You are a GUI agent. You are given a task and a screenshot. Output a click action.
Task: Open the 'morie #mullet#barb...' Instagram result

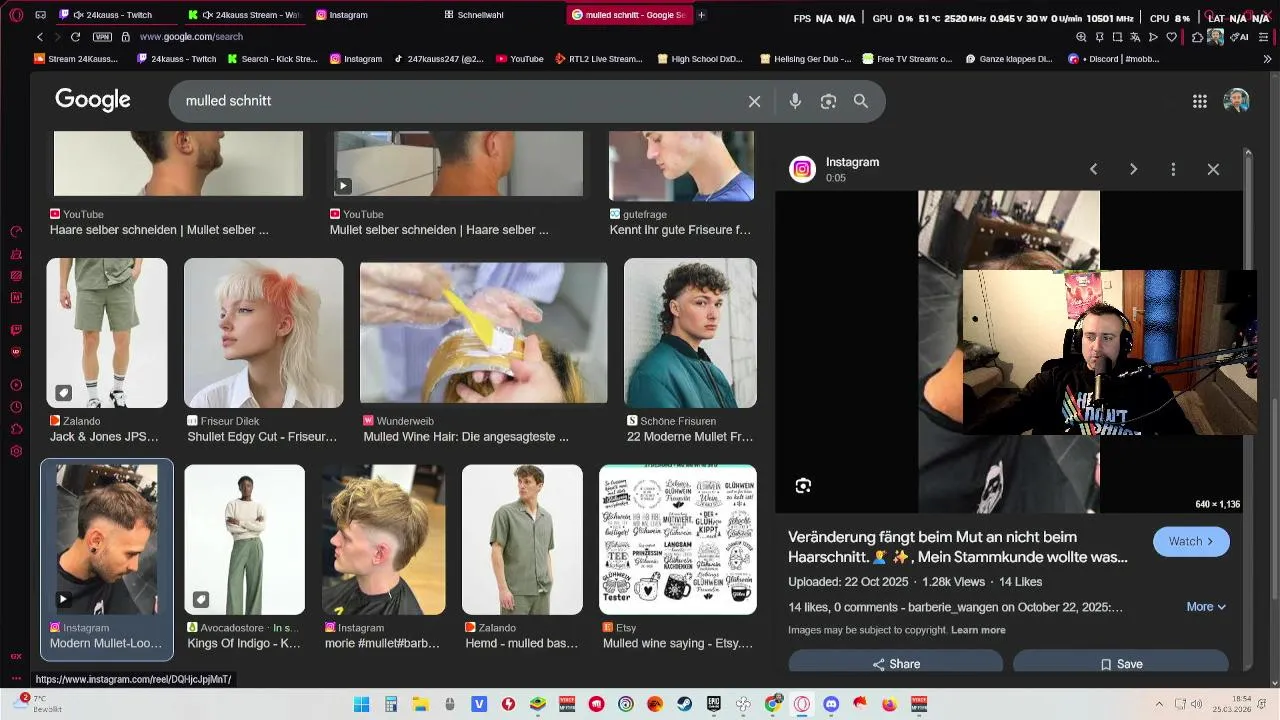pyautogui.click(x=382, y=643)
